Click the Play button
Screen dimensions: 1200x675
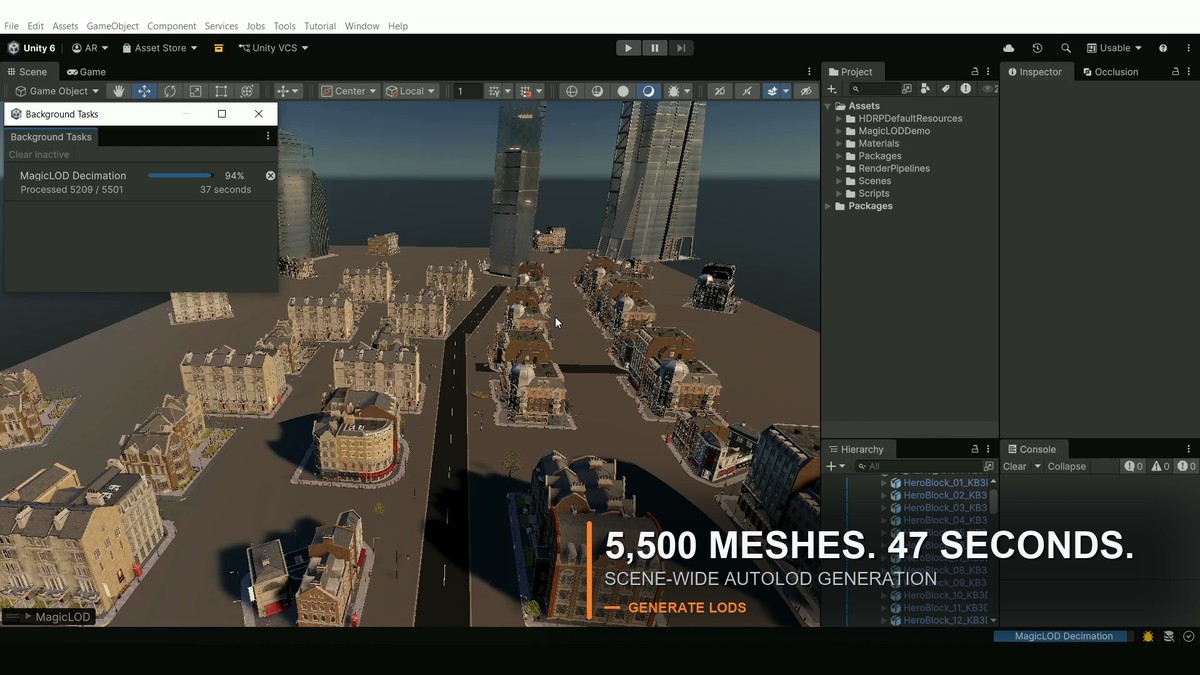628,48
